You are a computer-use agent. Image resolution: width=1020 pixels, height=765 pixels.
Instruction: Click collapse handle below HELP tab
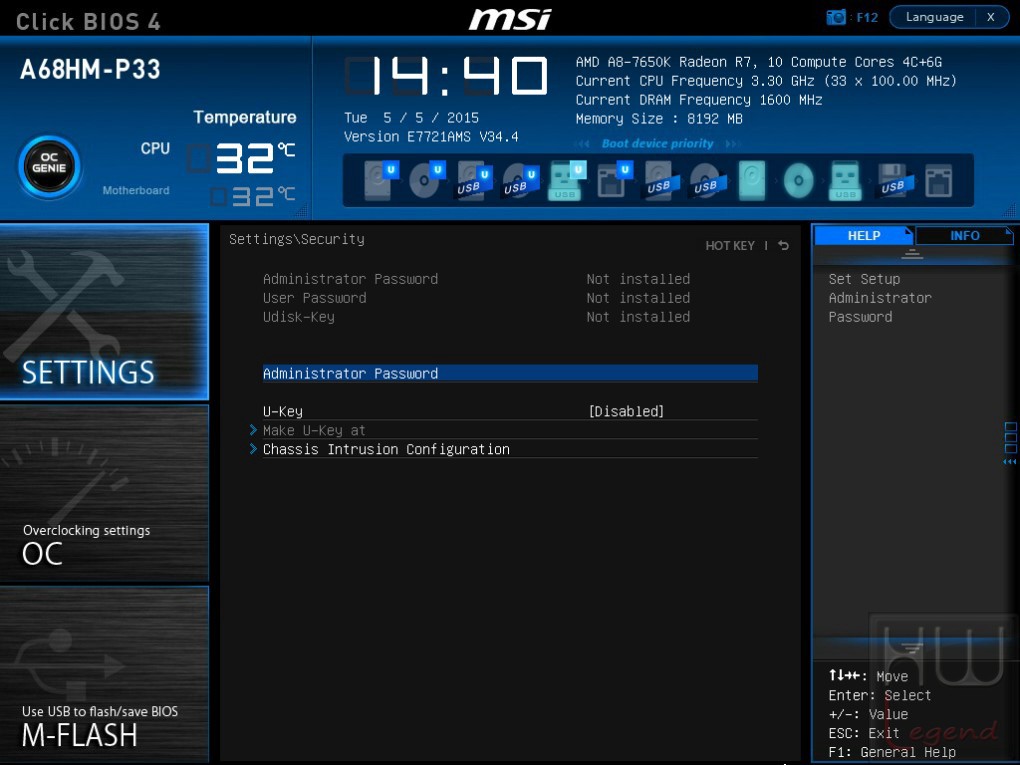[x=912, y=254]
